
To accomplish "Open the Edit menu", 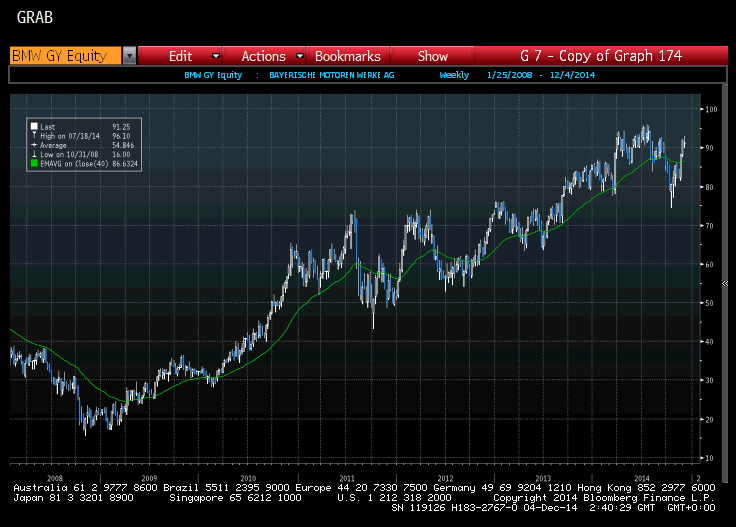I will pyautogui.click(x=180, y=56).
